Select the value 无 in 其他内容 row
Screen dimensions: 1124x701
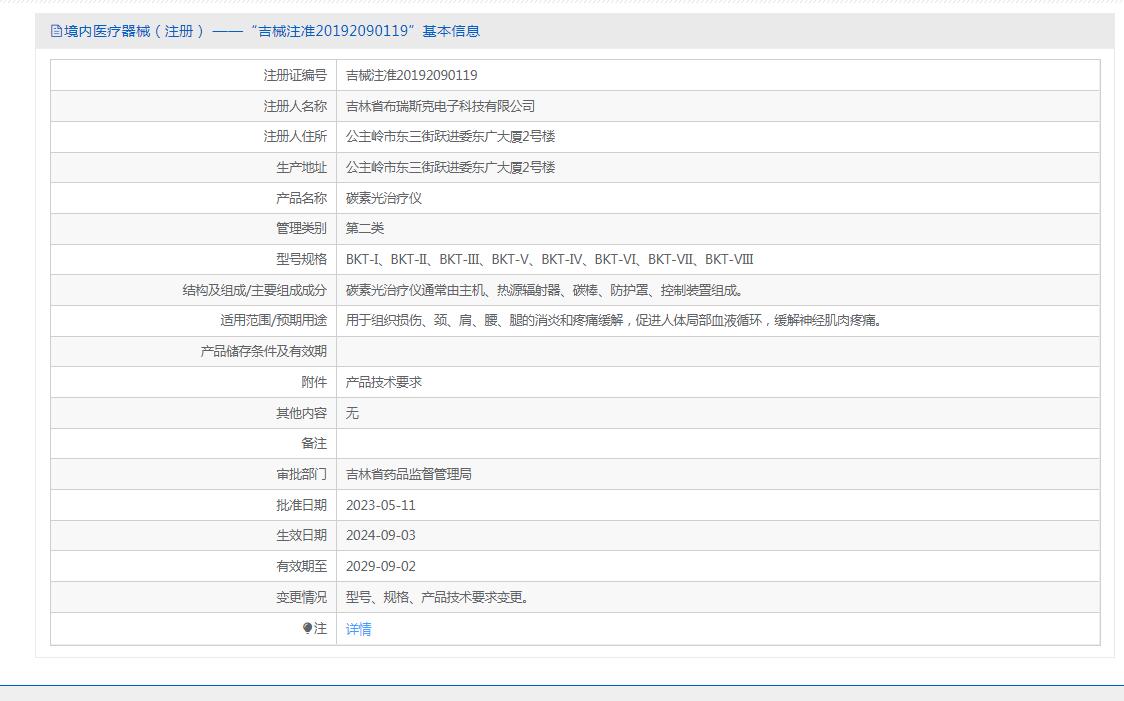(352, 413)
